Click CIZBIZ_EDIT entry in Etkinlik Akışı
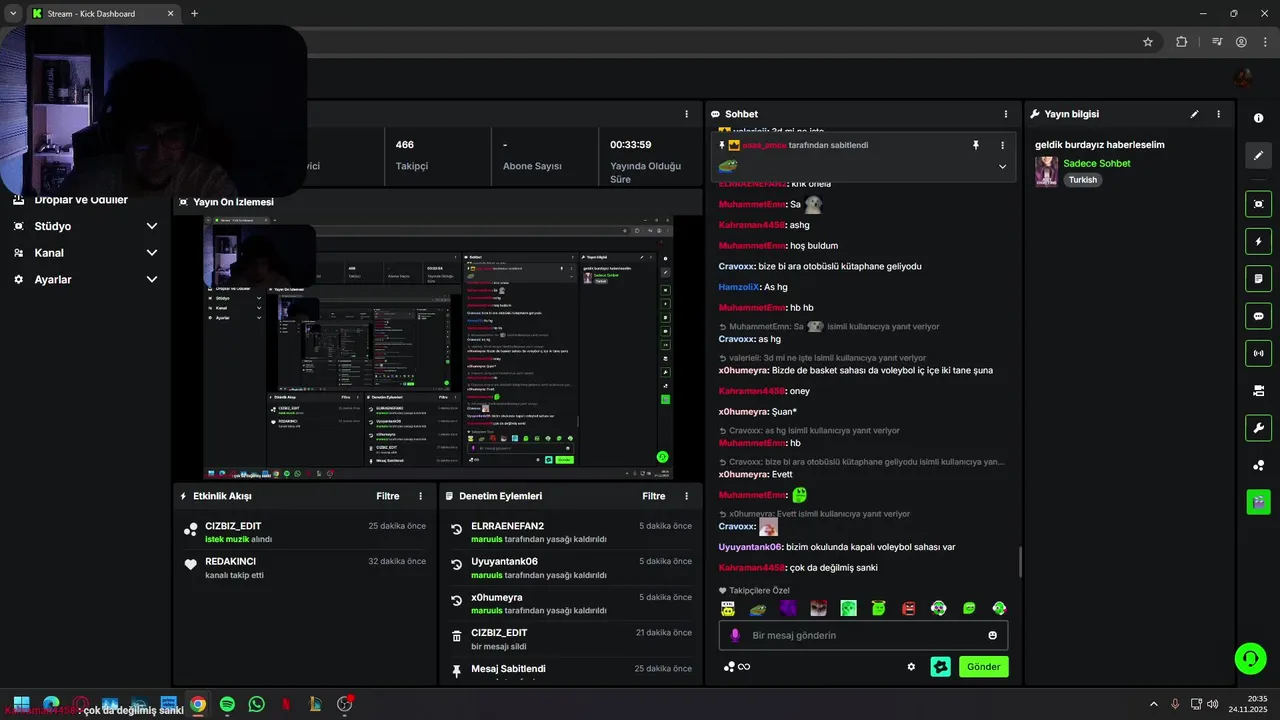Viewport: 1280px width, 720px height. [x=305, y=532]
